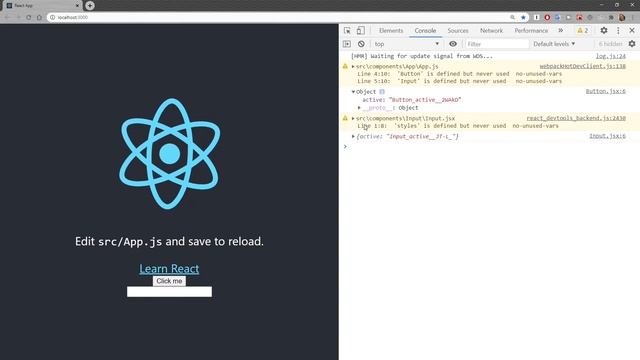Viewport: 640px width, 360px height.
Task: Click the console prompt line
Action: pyautogui.click(x=489, y=147)
